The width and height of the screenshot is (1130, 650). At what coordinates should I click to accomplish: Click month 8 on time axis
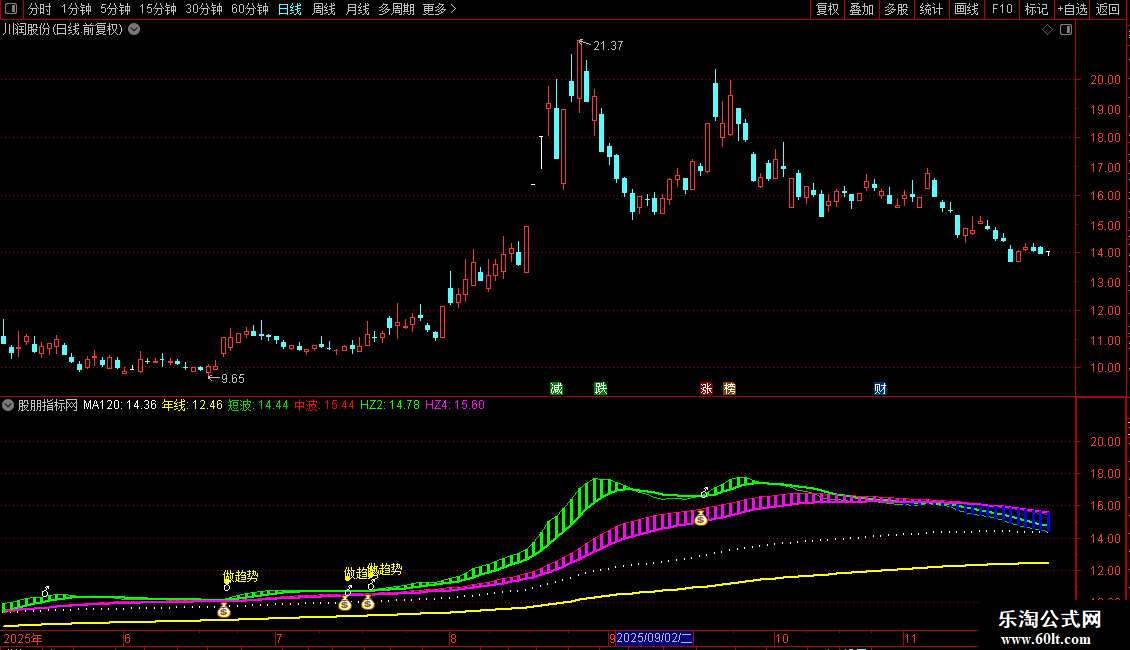click(453, 638)
